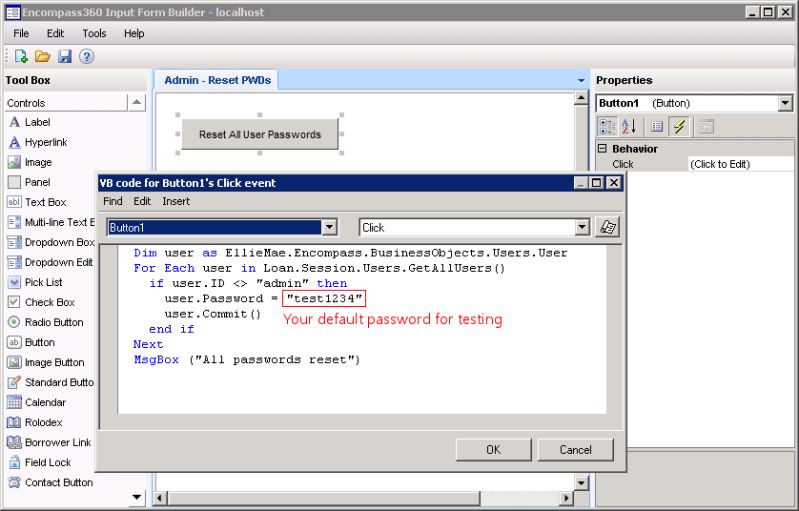The height and width of the screenshot is (511, 799).
Task: Open the Tools menu
Action: [94, 34]
